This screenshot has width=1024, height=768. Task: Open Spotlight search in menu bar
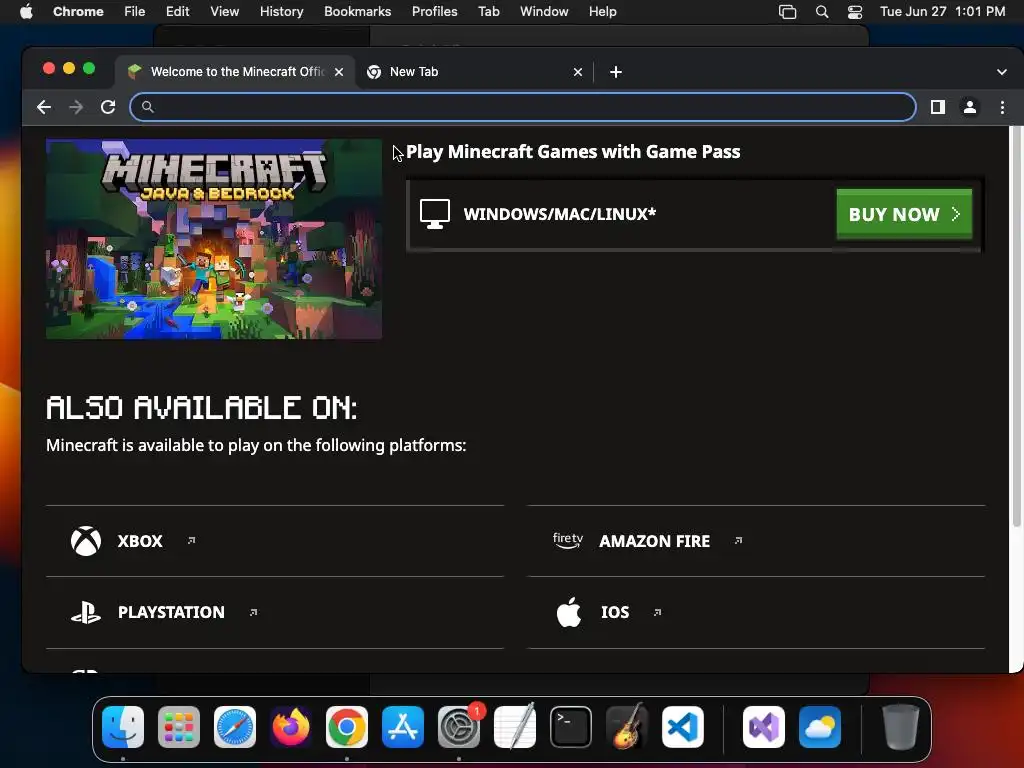(x=822, y=12)
